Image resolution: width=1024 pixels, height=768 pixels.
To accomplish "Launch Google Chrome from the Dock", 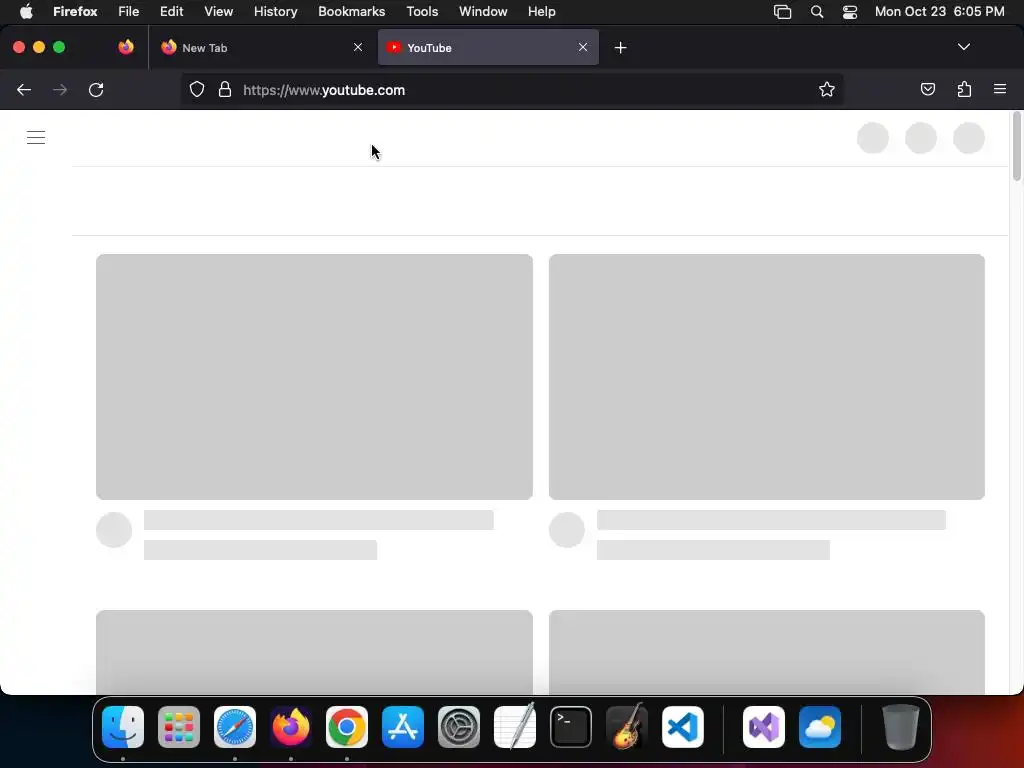I will coord(347,727).
